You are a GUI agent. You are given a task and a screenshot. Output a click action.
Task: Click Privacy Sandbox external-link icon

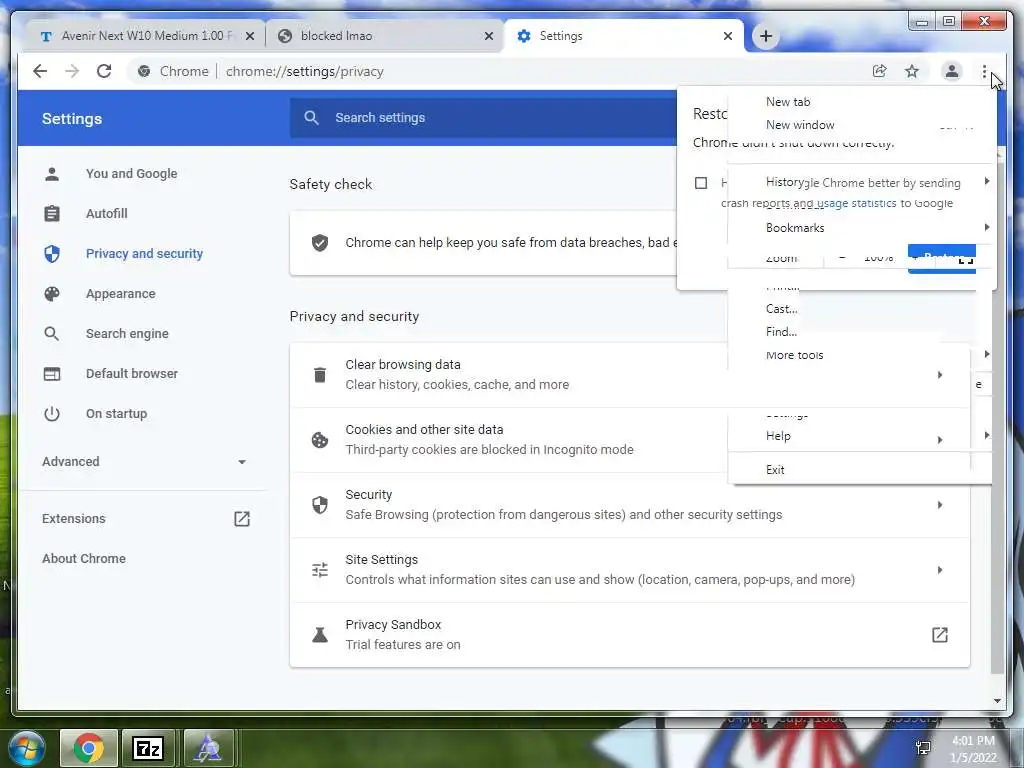pos(940,635)
